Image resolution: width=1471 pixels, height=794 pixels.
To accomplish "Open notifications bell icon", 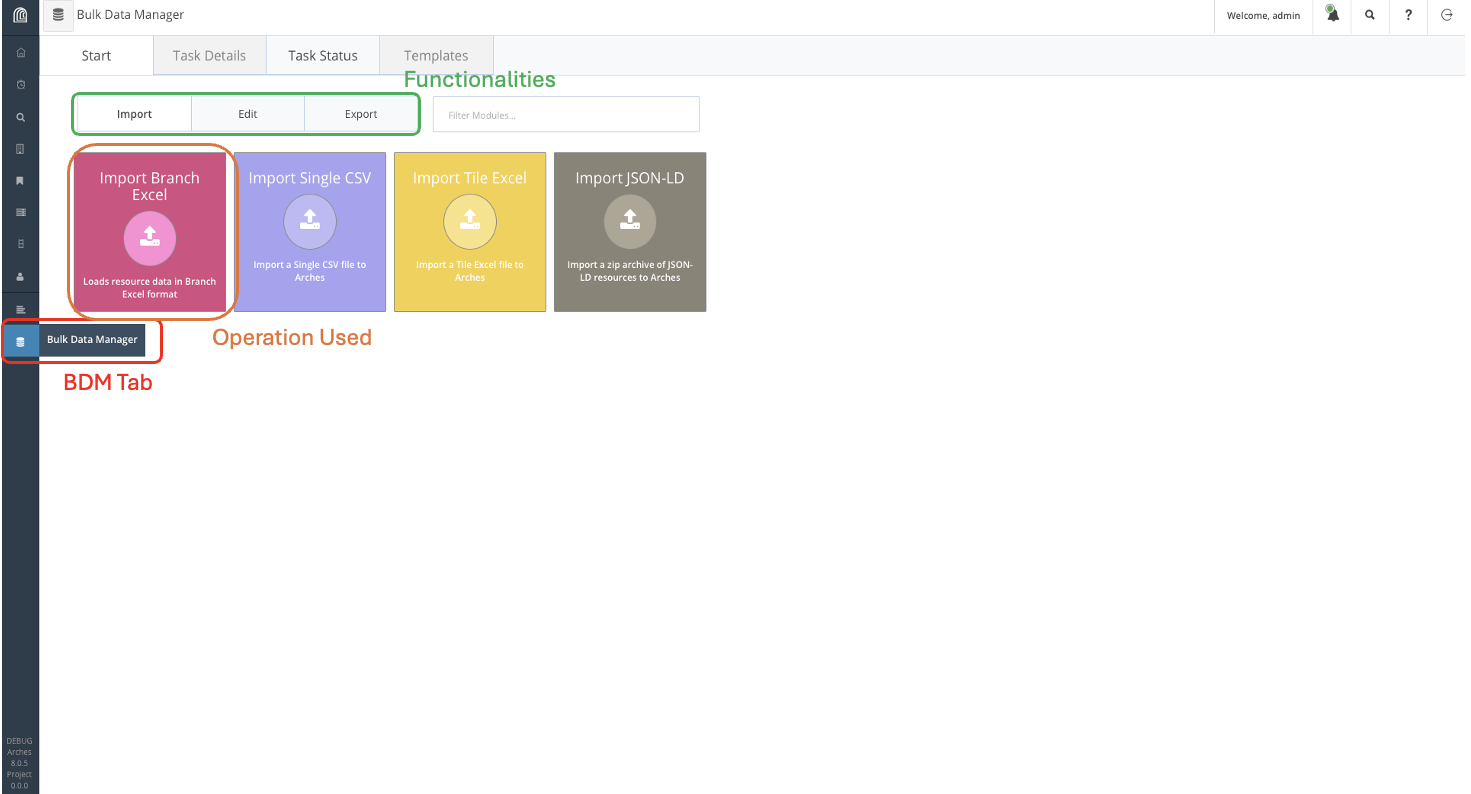I will (x=1332, y=15).
